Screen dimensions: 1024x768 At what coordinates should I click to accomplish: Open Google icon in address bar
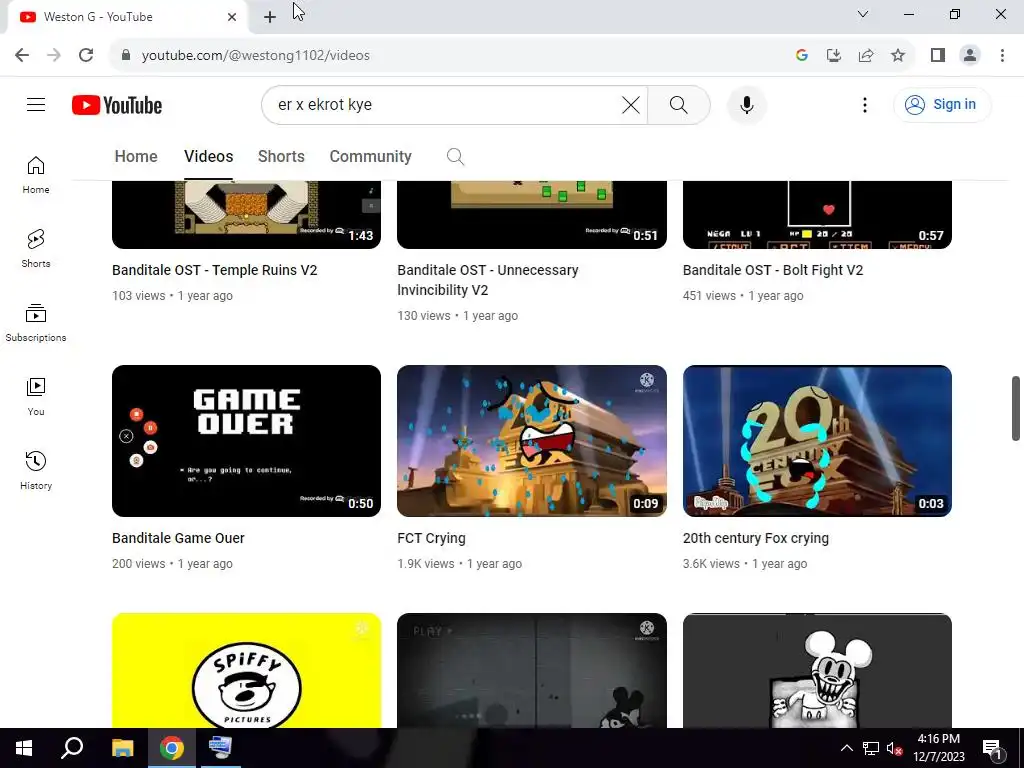[802, 56]
